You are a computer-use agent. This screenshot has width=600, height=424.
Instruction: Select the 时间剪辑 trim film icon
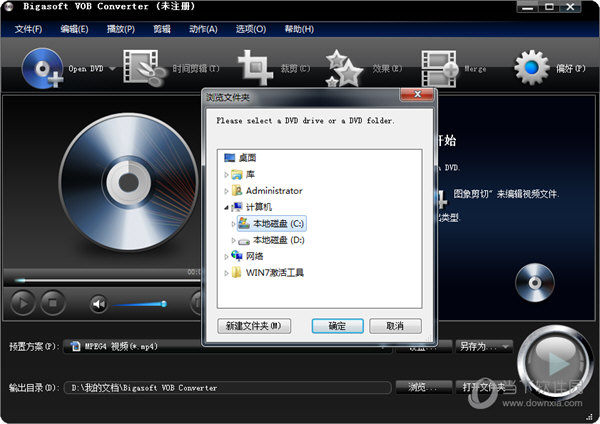tap(143, 68)
